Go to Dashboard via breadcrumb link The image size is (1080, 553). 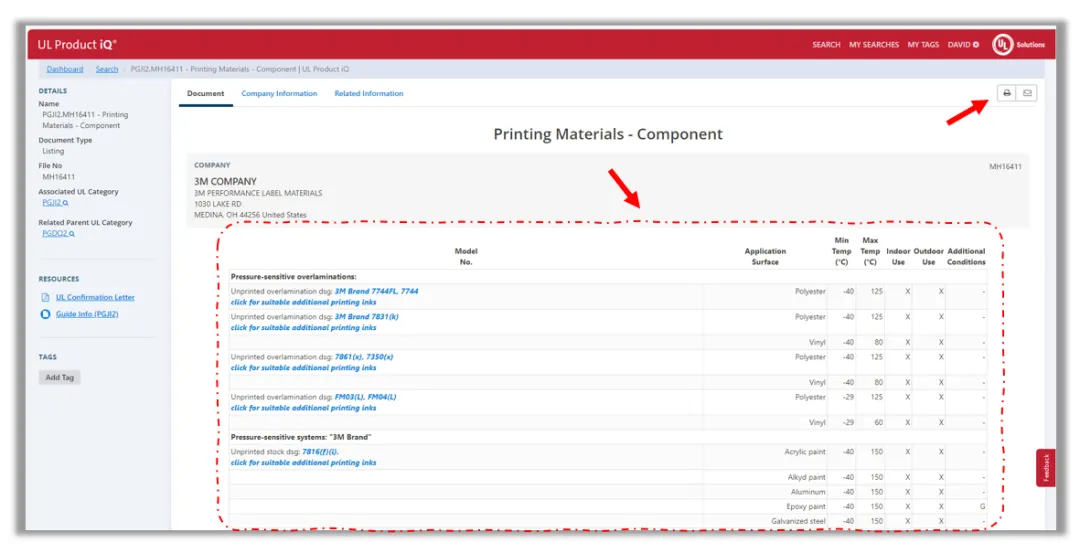(x=65, y=69)
